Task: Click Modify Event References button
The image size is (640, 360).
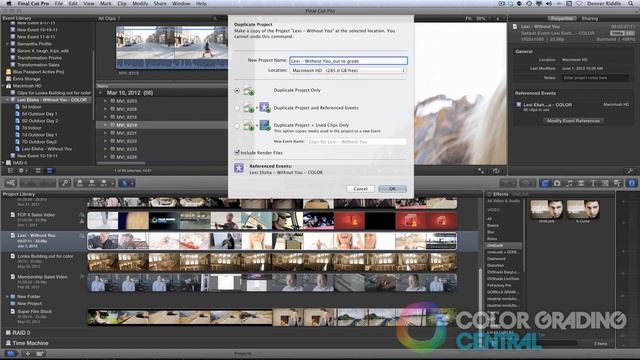Action: coord(573,121)
